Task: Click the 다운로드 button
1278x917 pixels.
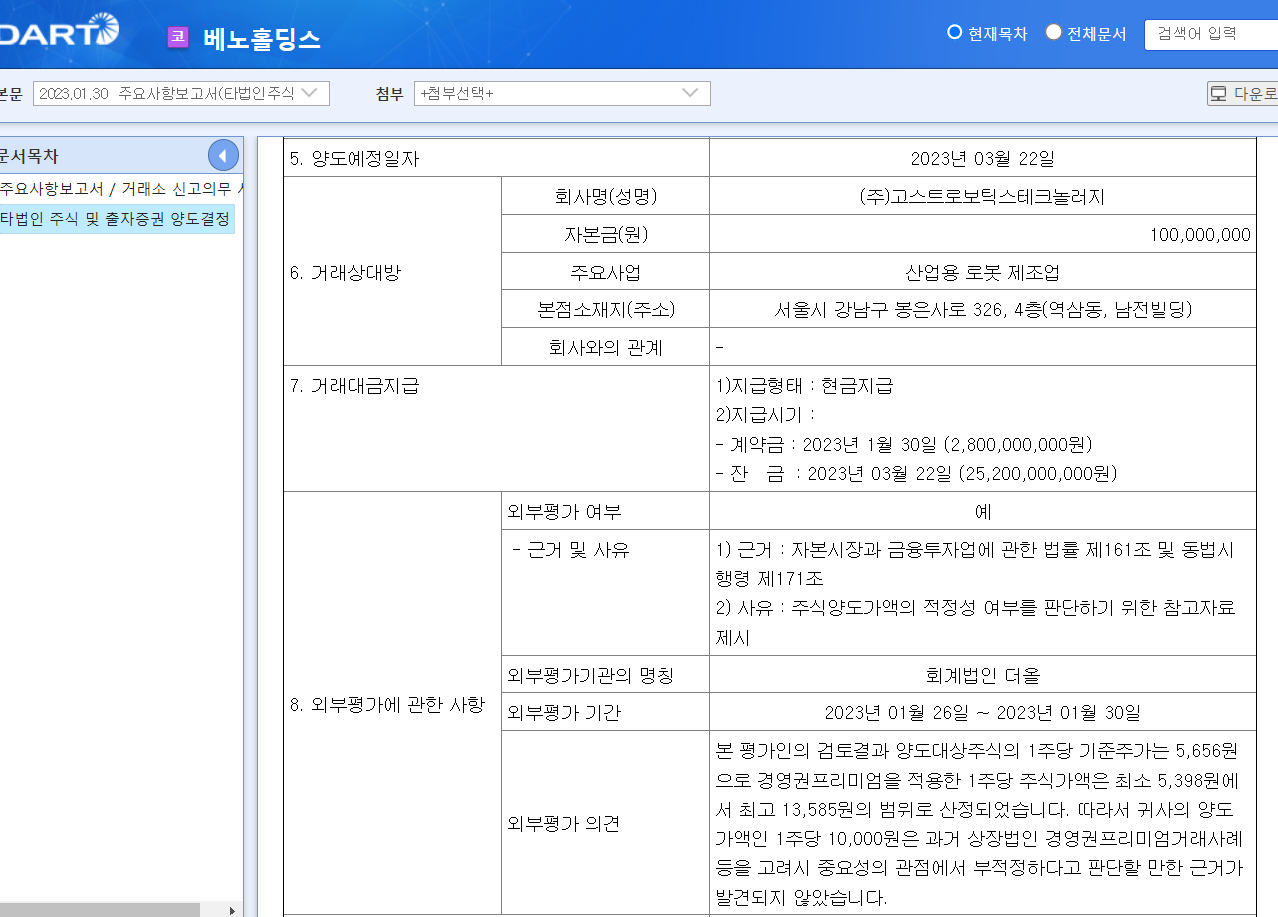Action: click(x=1242, y=94)
